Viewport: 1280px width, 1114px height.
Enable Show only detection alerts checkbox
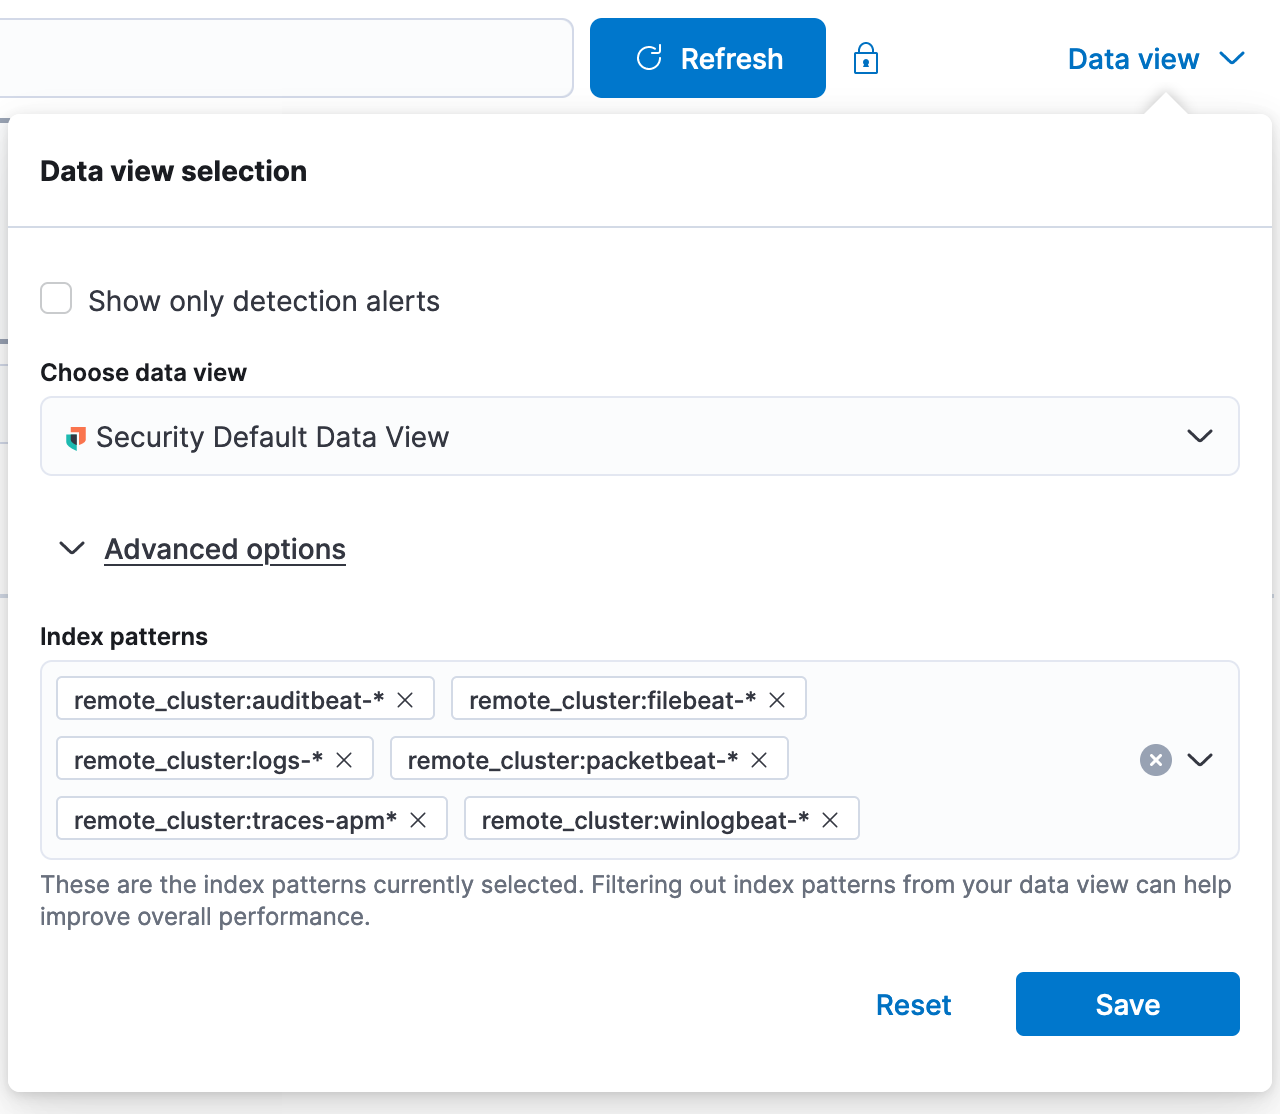pyautogui.click(x=56, y=299)
